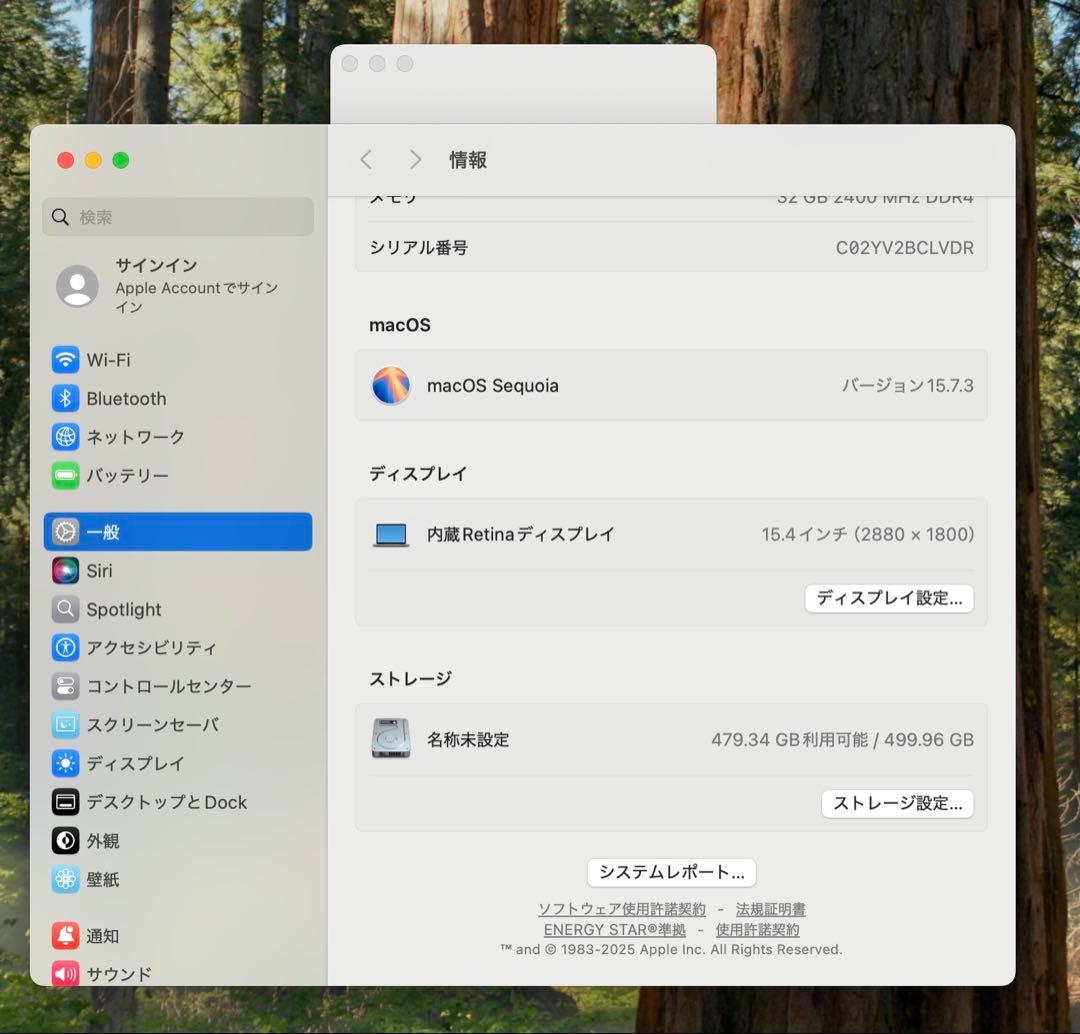Select the Spotlight magnifier icon
Screen dimensions: 1080x1034
pyautogui.click(x=64, y=609)
